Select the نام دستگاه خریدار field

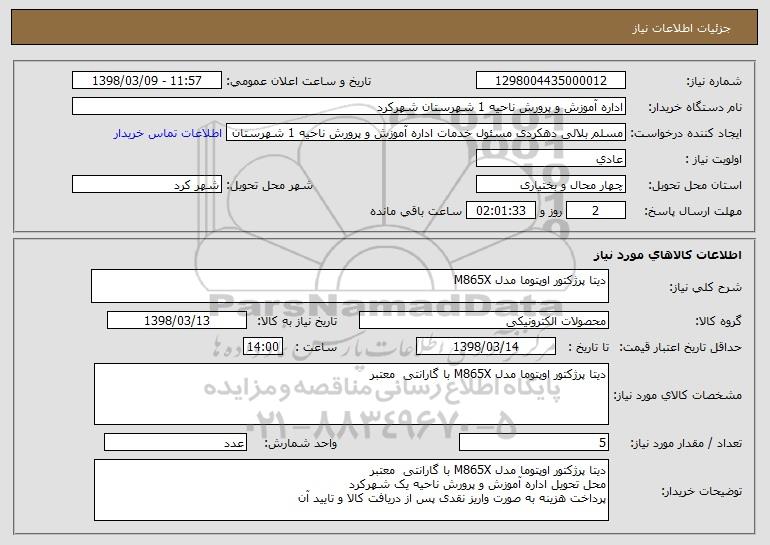point(349,107)
